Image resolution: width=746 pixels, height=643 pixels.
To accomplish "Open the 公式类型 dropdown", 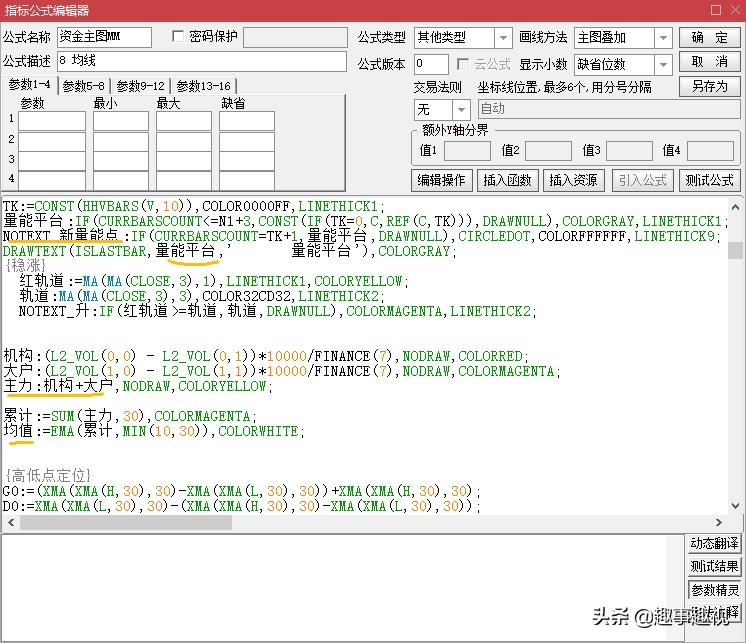I will pyautogui.click(x=503, y=38).
